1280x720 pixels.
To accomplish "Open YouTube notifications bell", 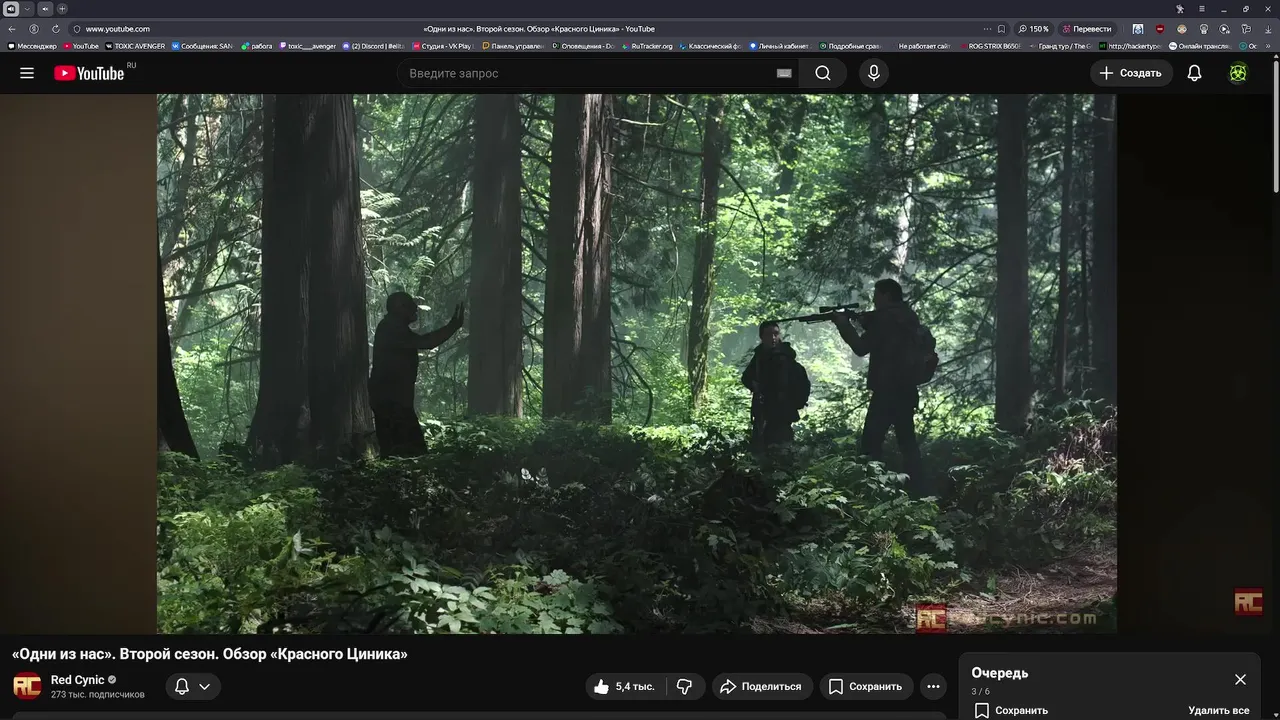I will [x=1194, y=73].
